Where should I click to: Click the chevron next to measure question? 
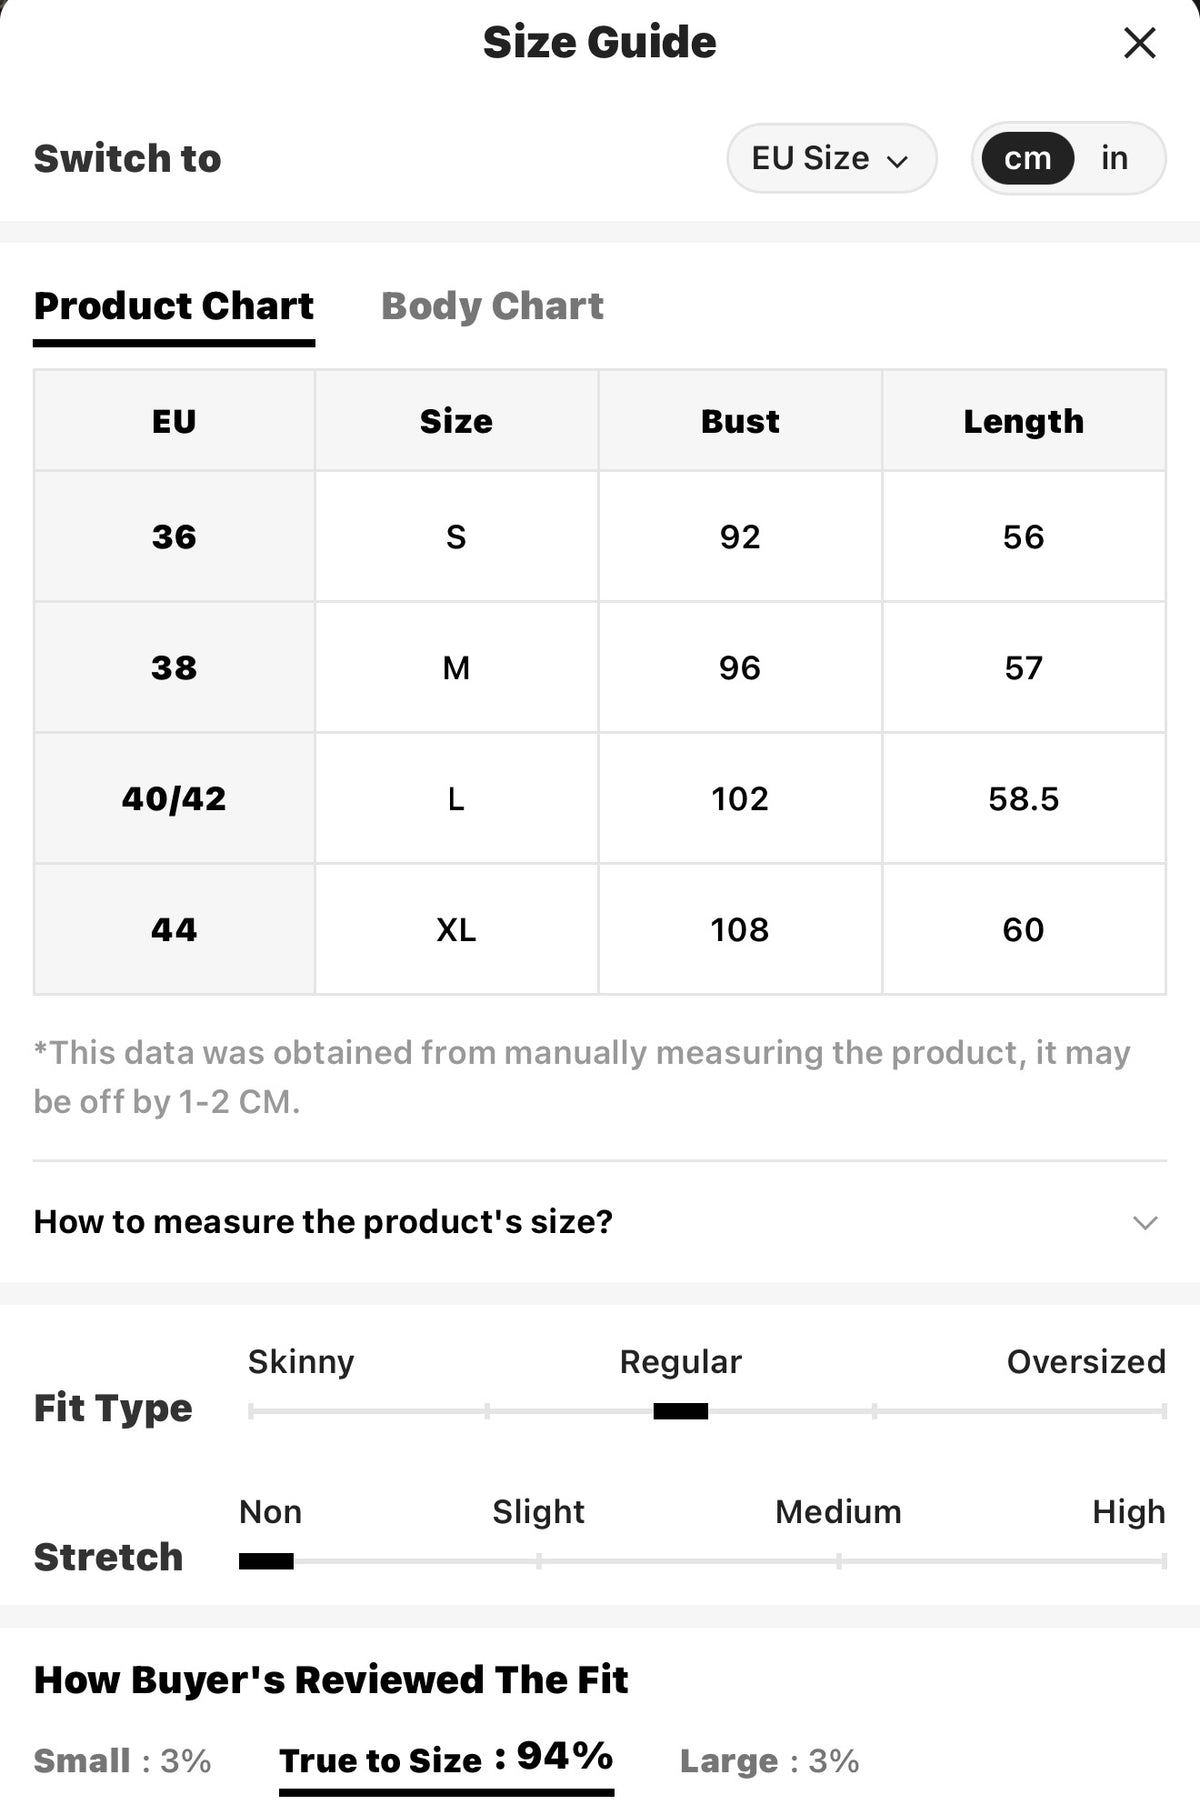1145,1222
